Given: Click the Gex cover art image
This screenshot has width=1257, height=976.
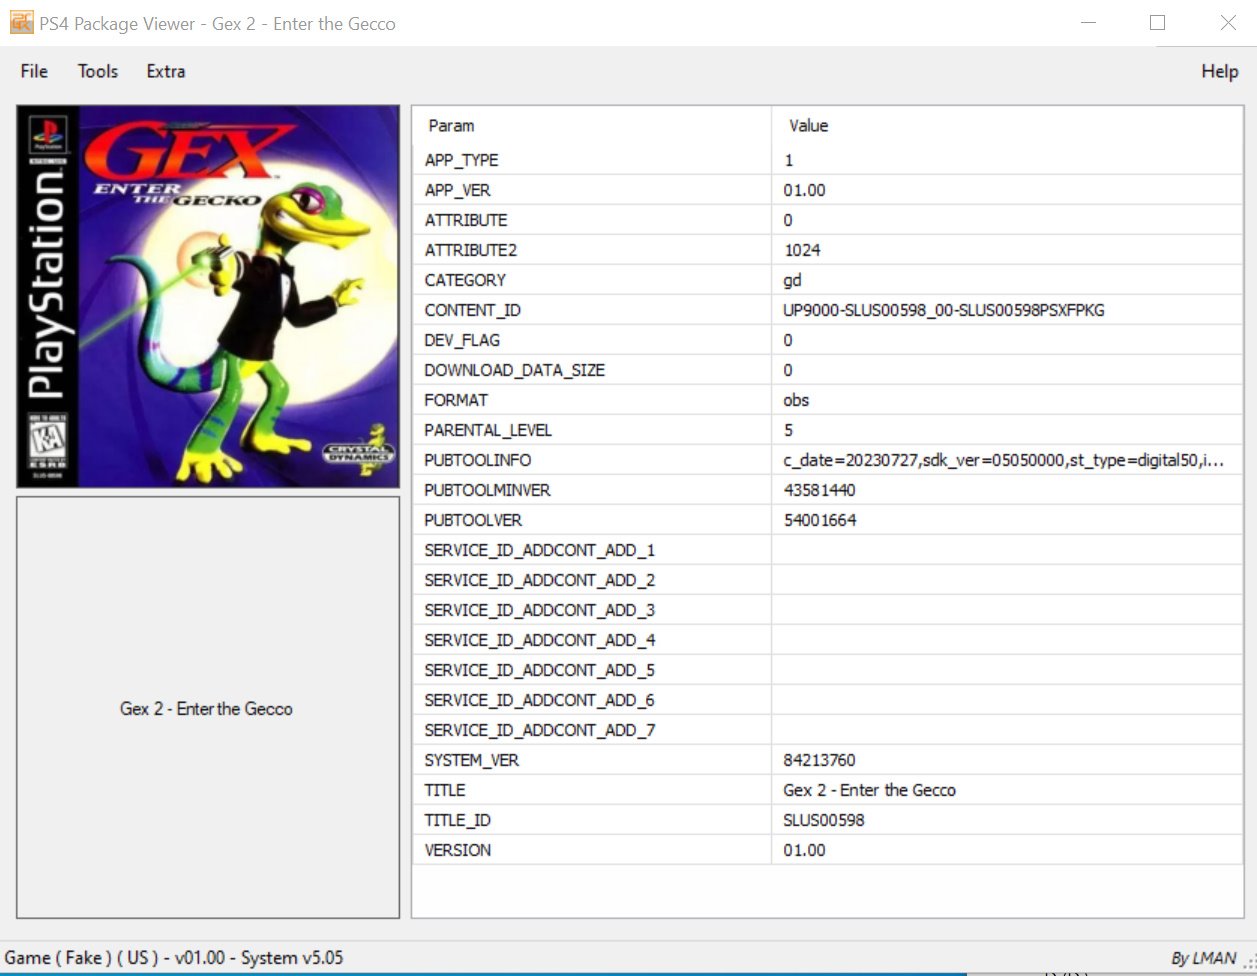Looking at the screenshot, I should point(208,297).
